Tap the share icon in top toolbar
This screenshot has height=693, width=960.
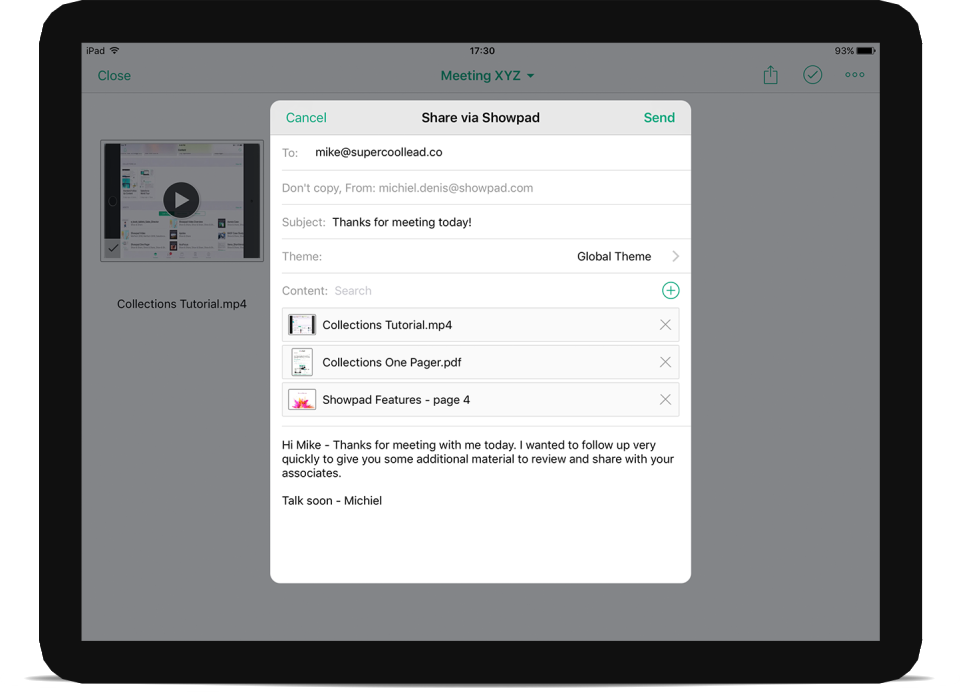click(x=770, y=75)
